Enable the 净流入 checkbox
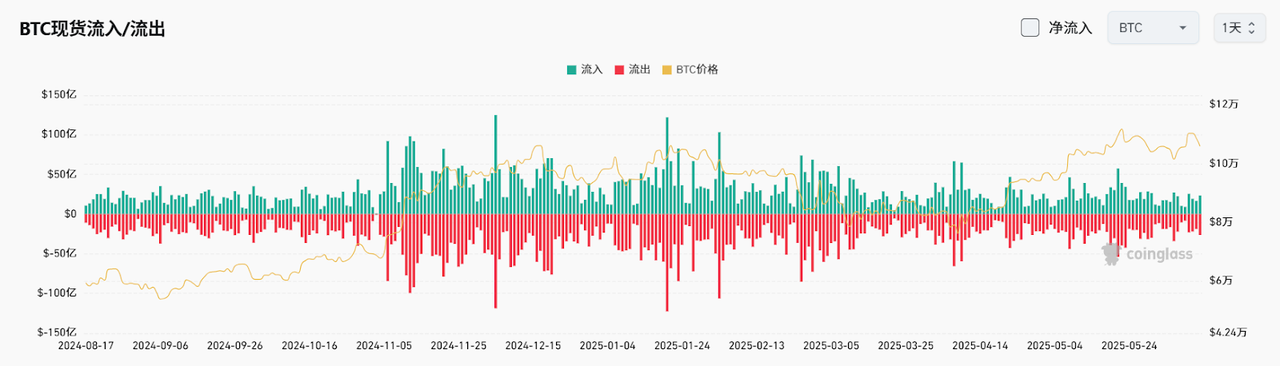The height and width of the screenshot is (366, 1280). tap(1030, 28)
